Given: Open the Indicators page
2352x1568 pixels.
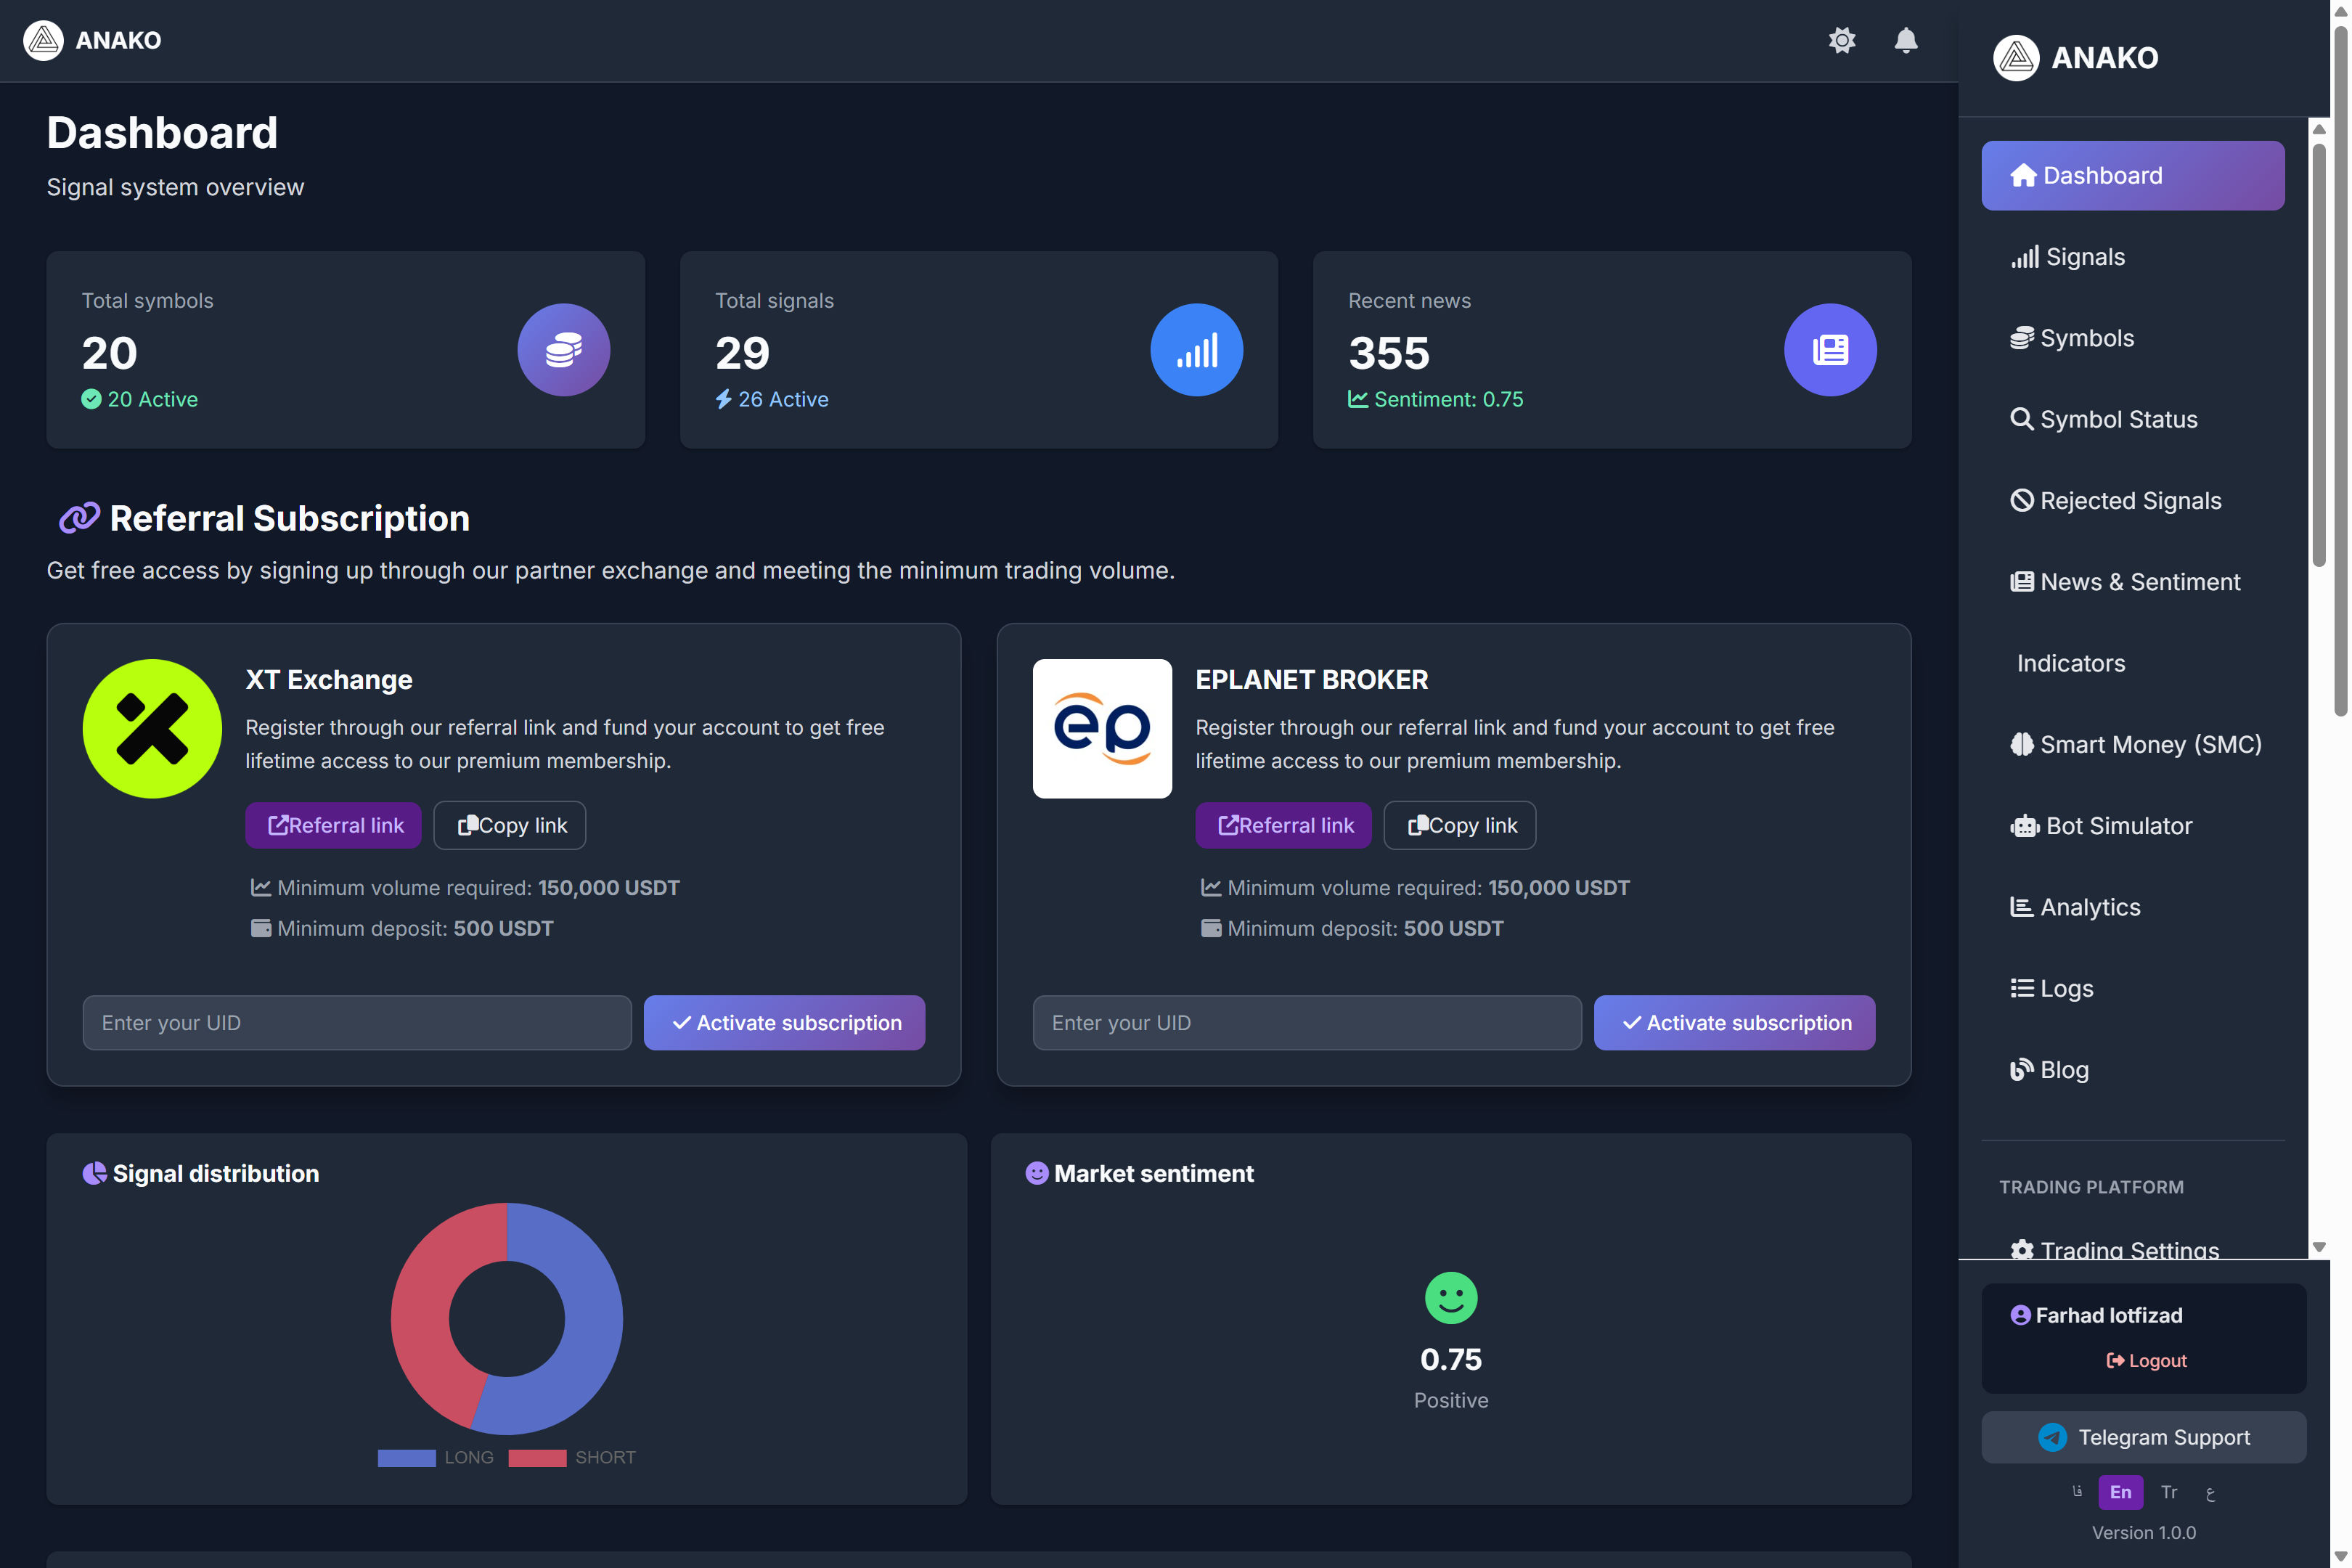Looking at the screenshot, I should (x=2133, y=663).
